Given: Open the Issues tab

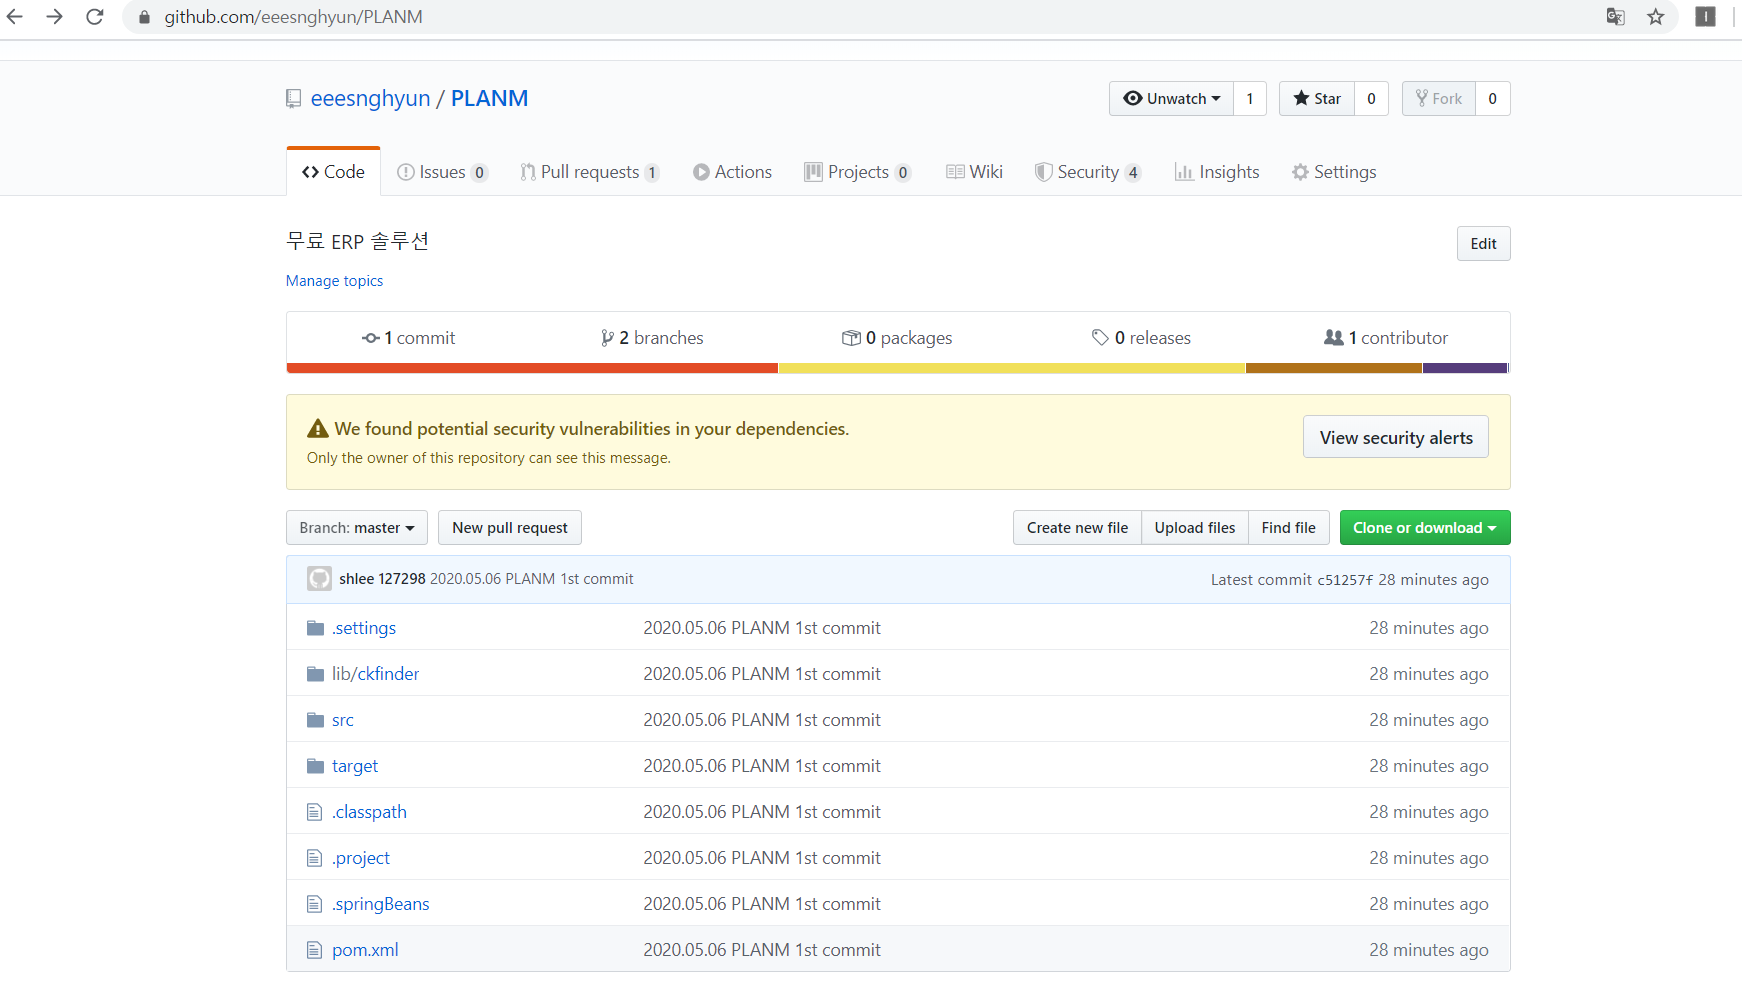Looking at the screenshot, I should [x=442, y=172].
